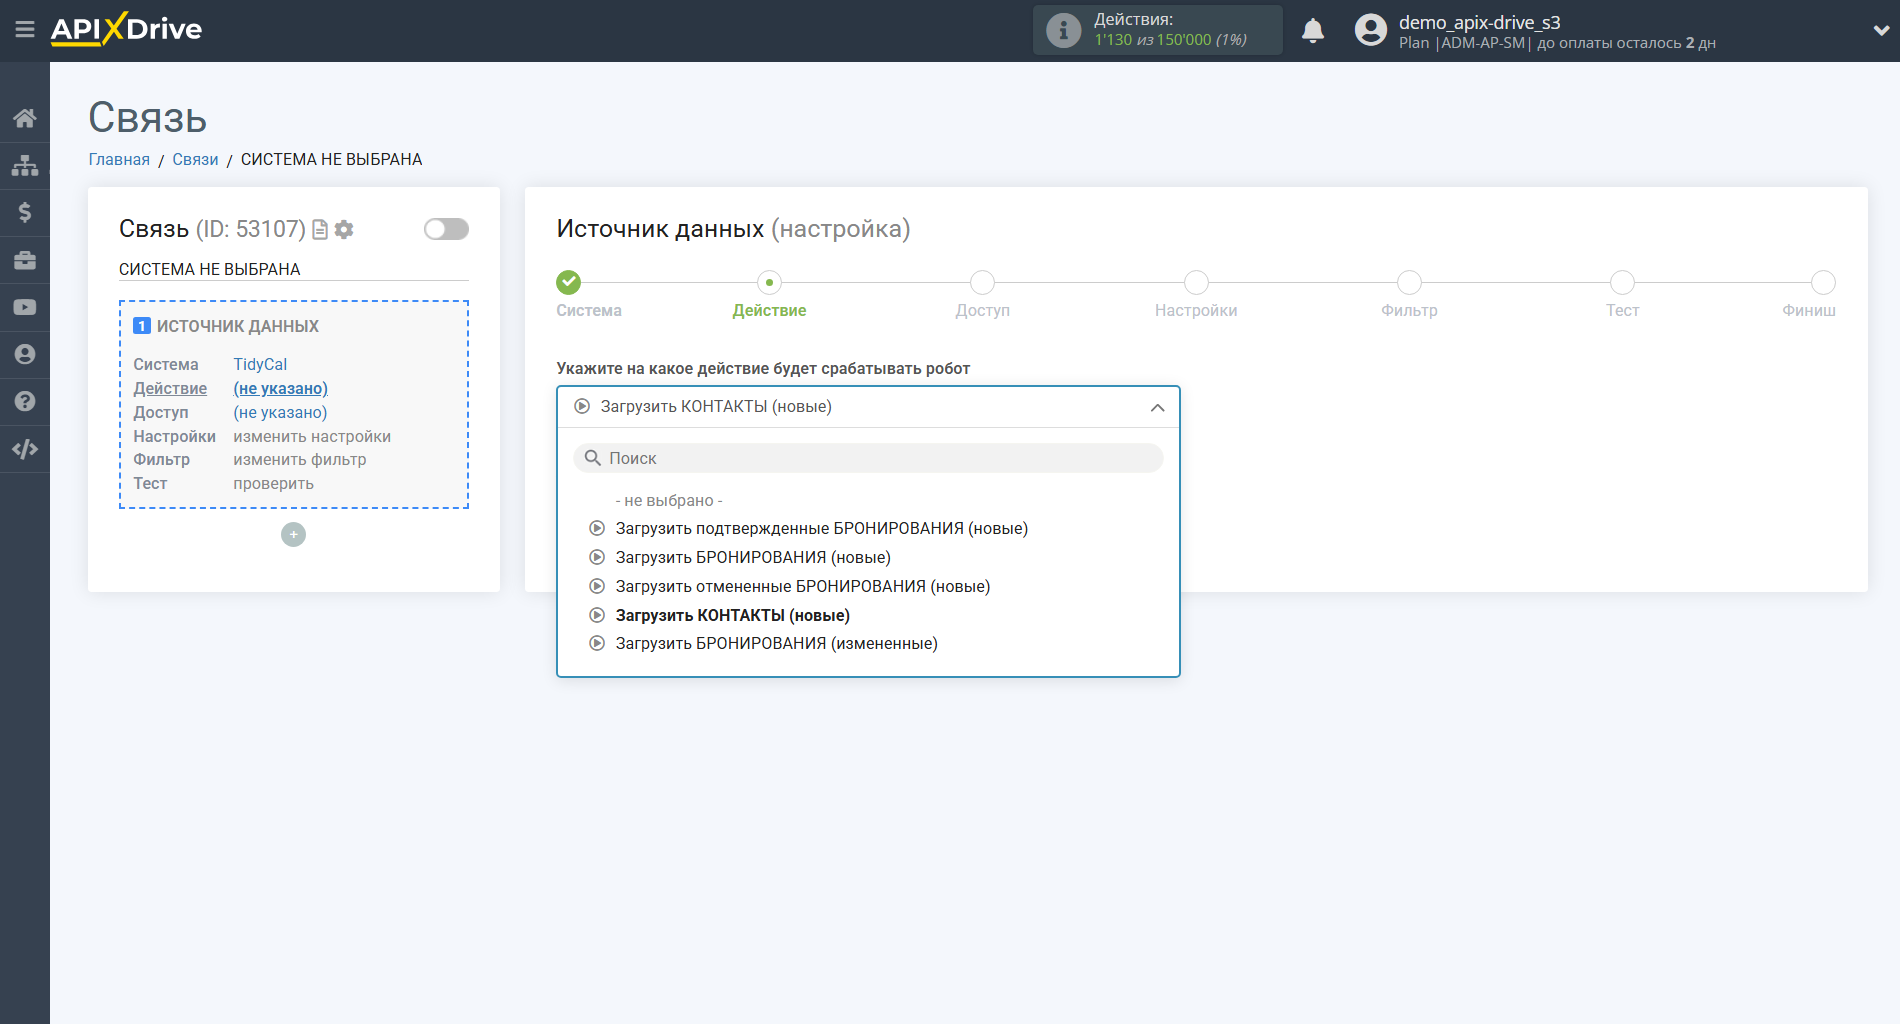The width and height of the screenshot is (1900, 1024).
Task: Choose 'Загрузить подтвержденные БРОНИРОВАНИЯ (новые)' option
Action: [821, 529]
